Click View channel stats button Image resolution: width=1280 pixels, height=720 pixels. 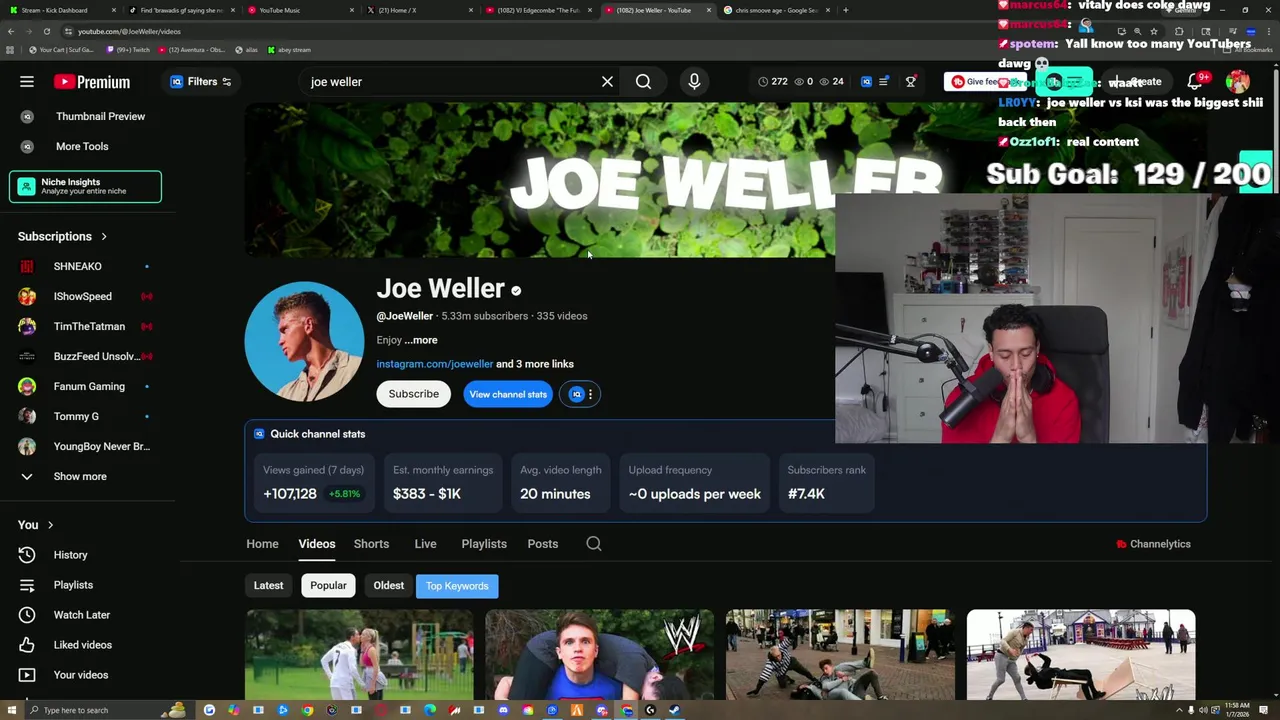point(508,394)
